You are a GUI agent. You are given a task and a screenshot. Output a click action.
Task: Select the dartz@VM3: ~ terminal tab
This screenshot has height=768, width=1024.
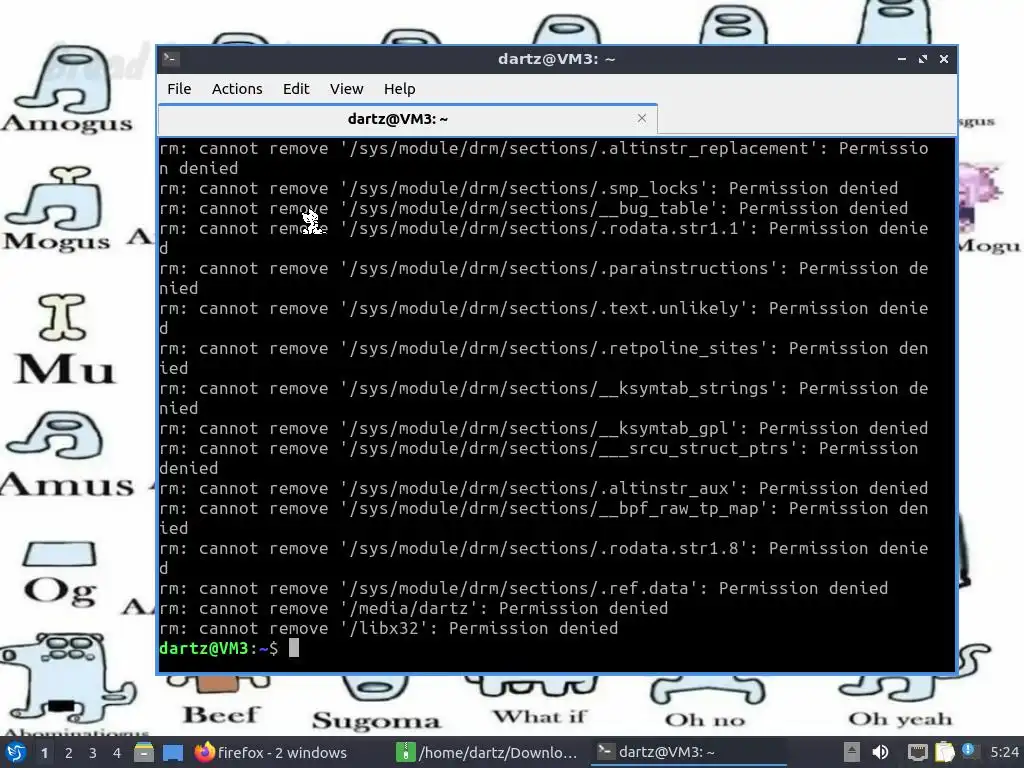408,119
